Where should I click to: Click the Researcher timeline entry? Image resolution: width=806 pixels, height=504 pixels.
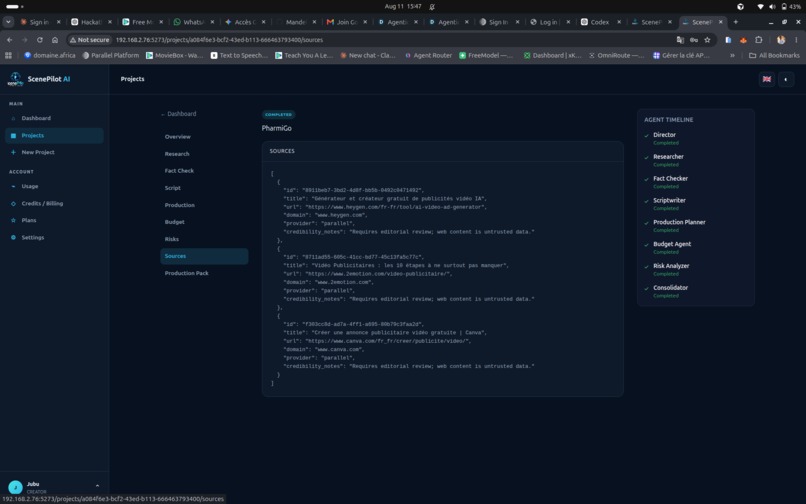668,156
